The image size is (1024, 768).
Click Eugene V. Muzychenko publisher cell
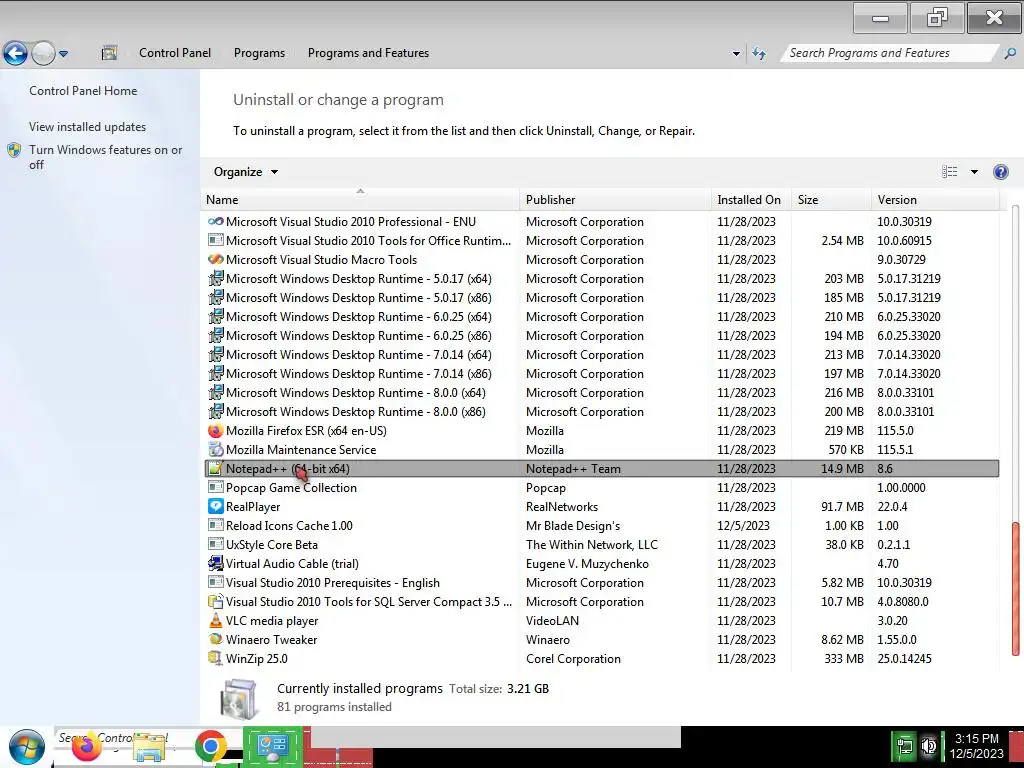tap(587, 564)
